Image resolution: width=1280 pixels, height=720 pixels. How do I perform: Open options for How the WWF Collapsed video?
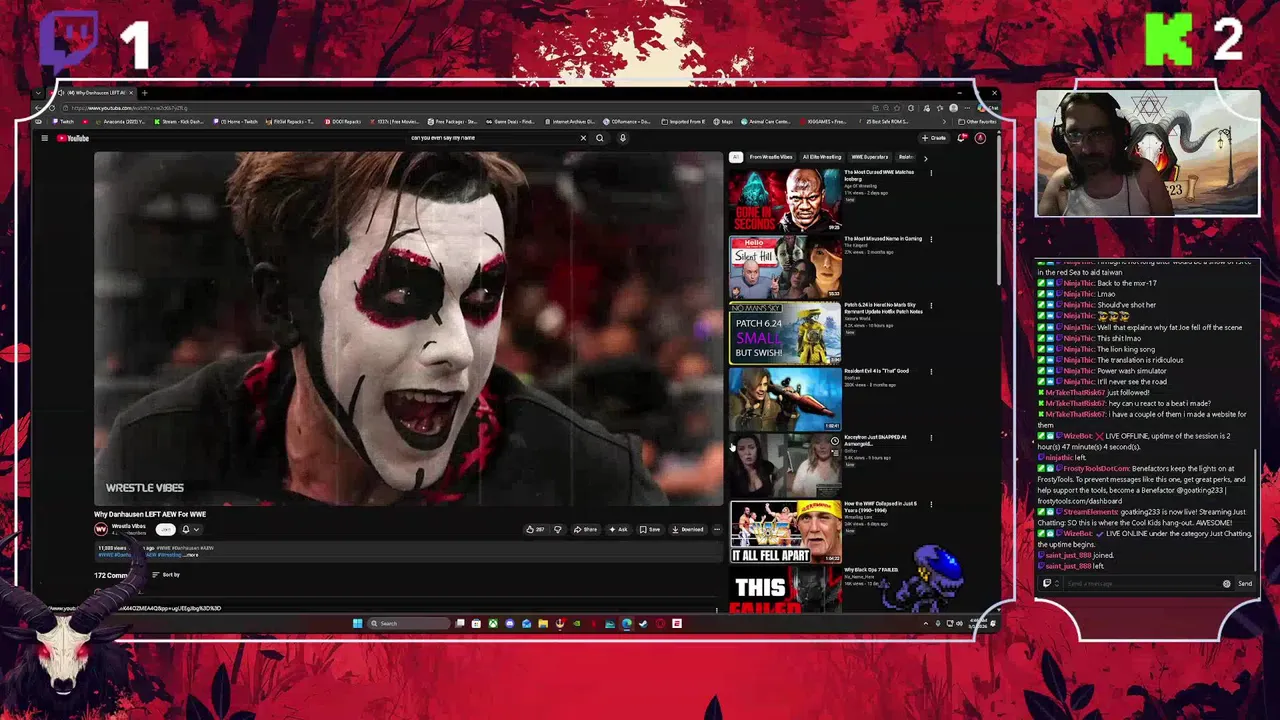(x=931, y=505)
